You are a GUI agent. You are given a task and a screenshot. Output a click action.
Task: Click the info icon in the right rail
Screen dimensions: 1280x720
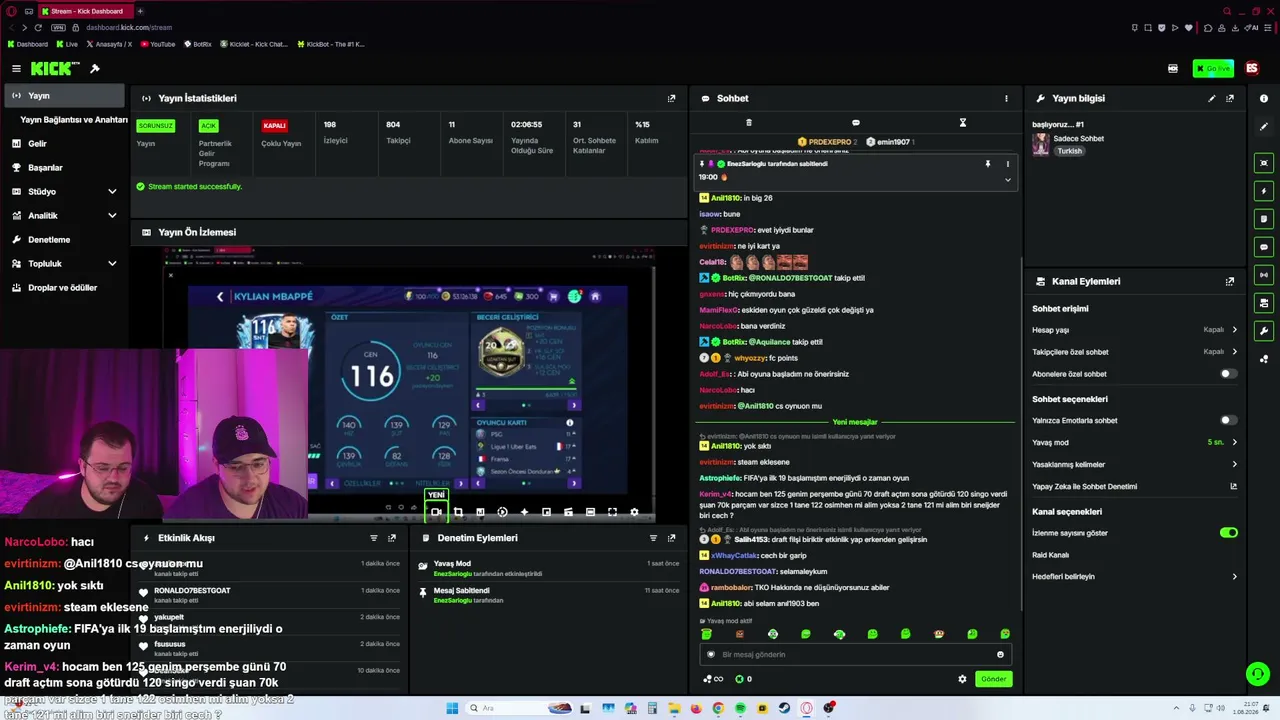click(x=1264, y=98)
